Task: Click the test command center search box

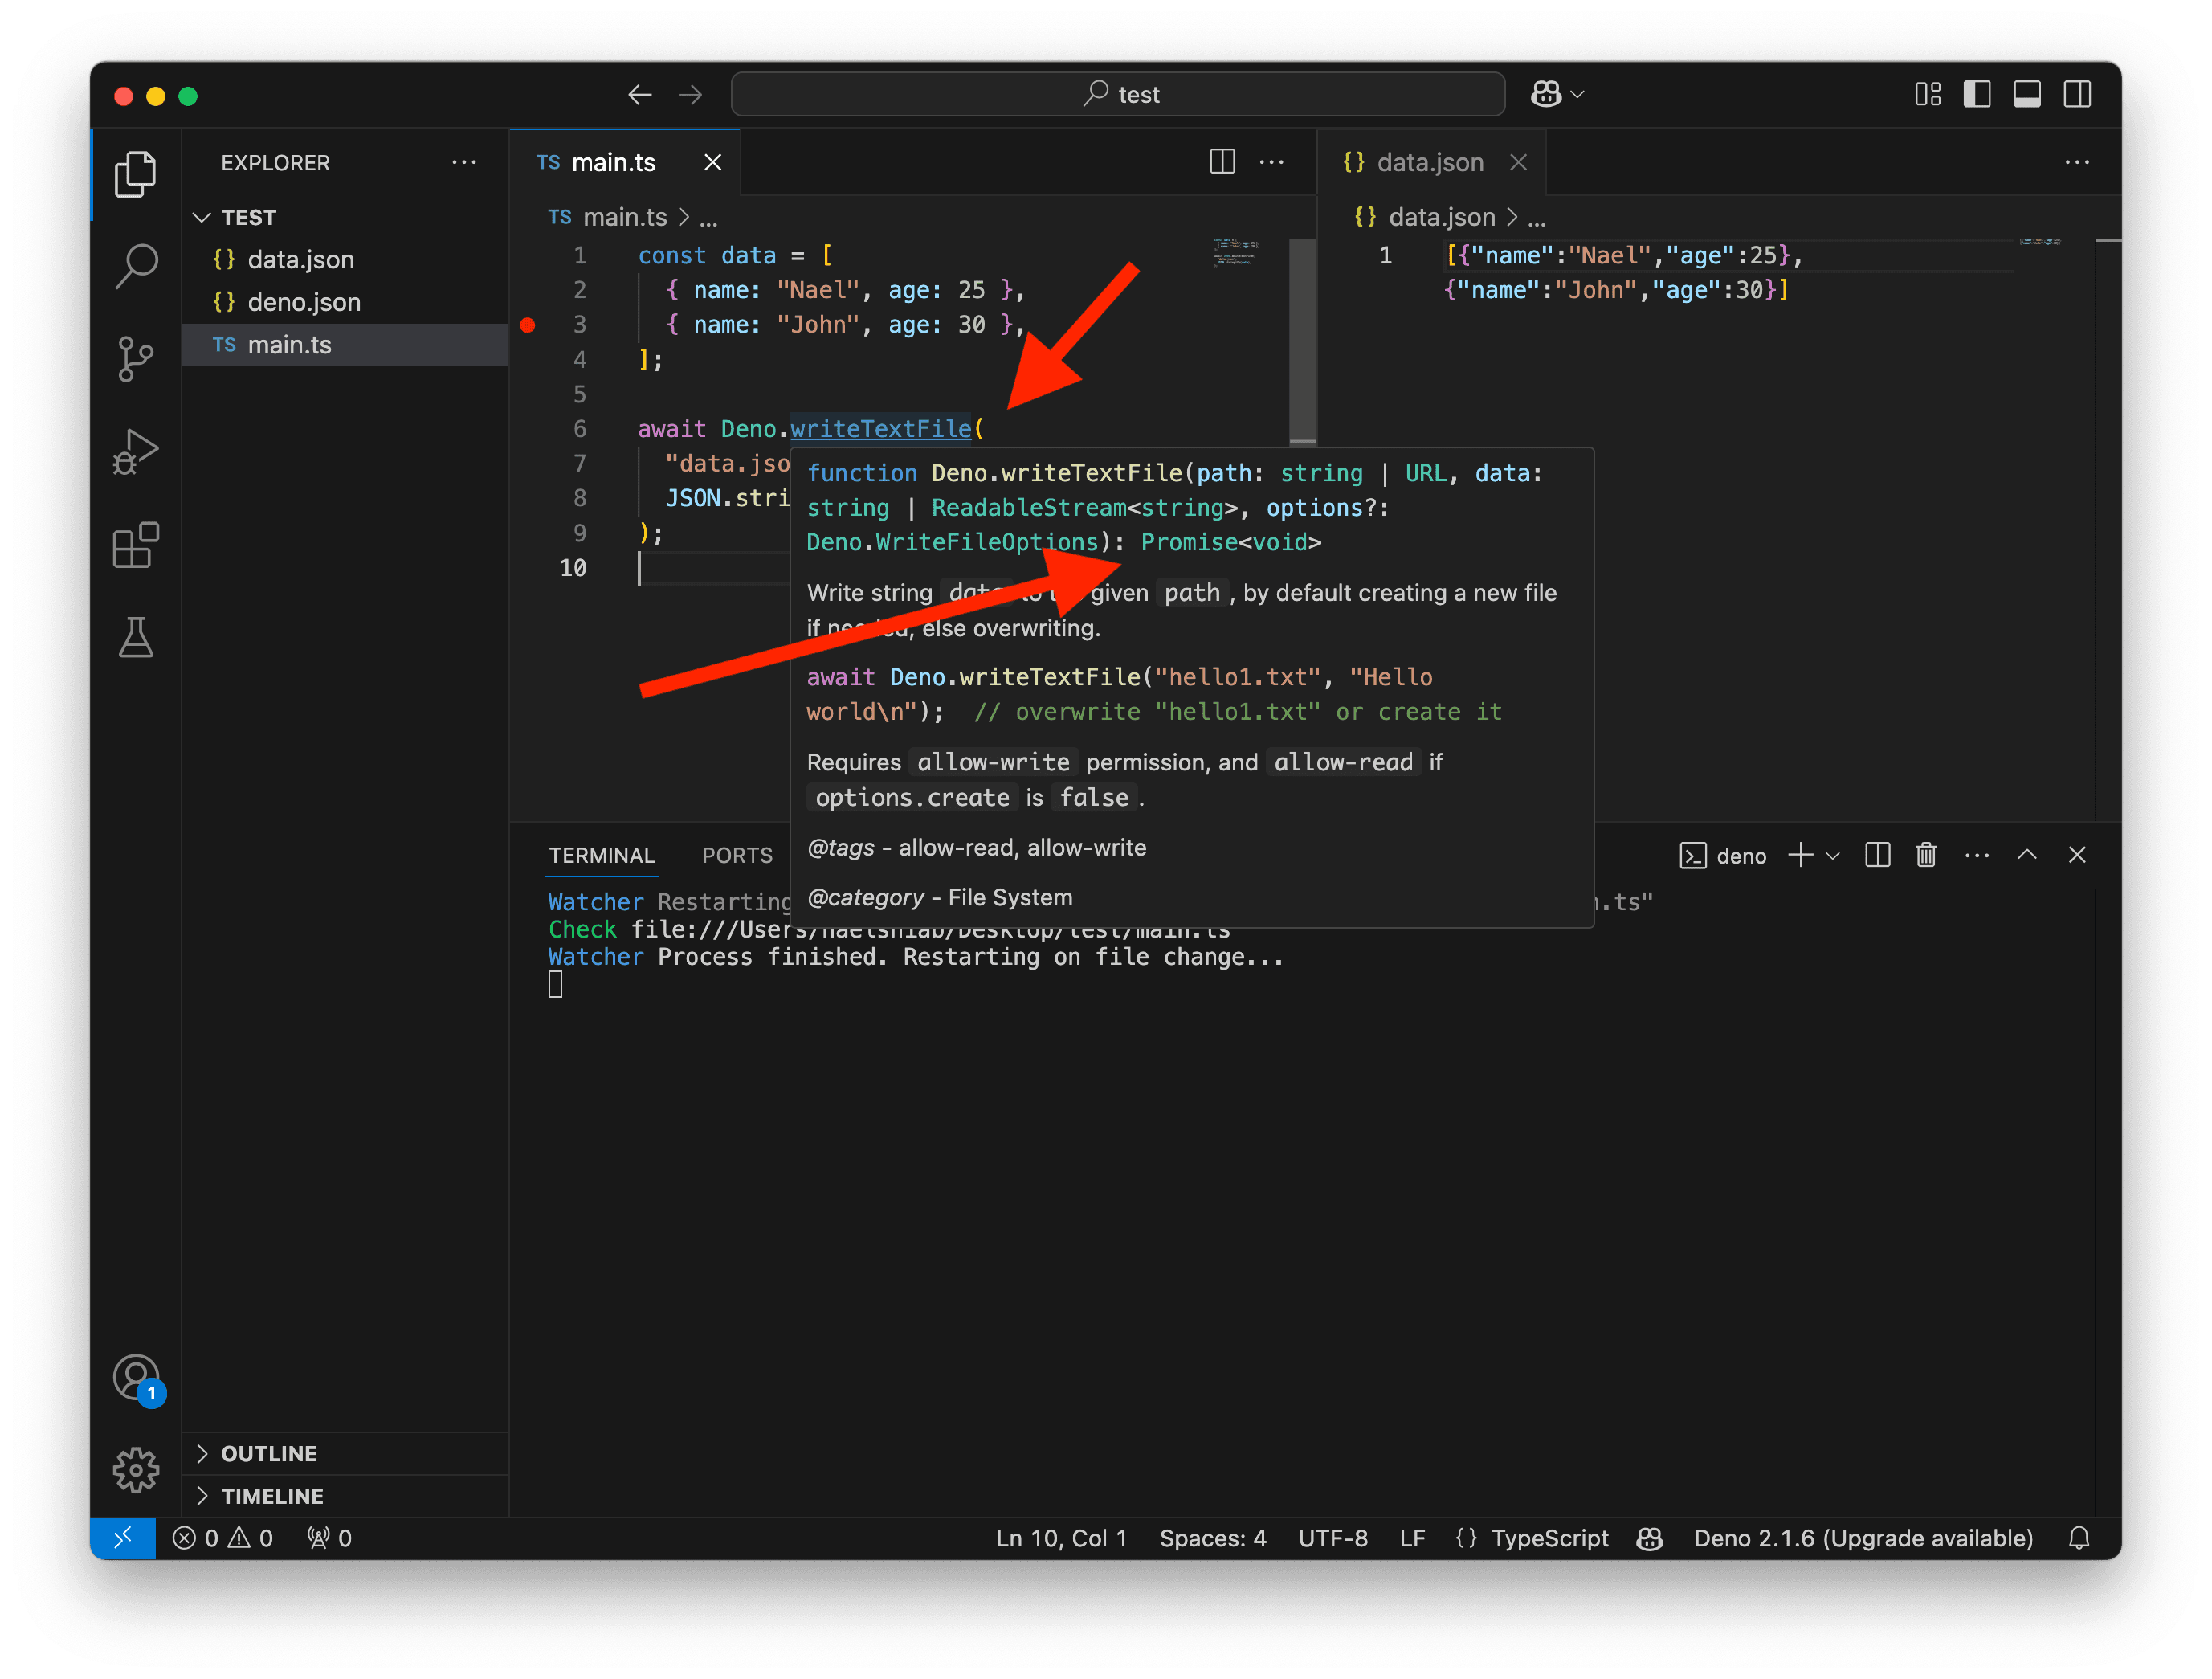Action: [x=1118, y=95]
